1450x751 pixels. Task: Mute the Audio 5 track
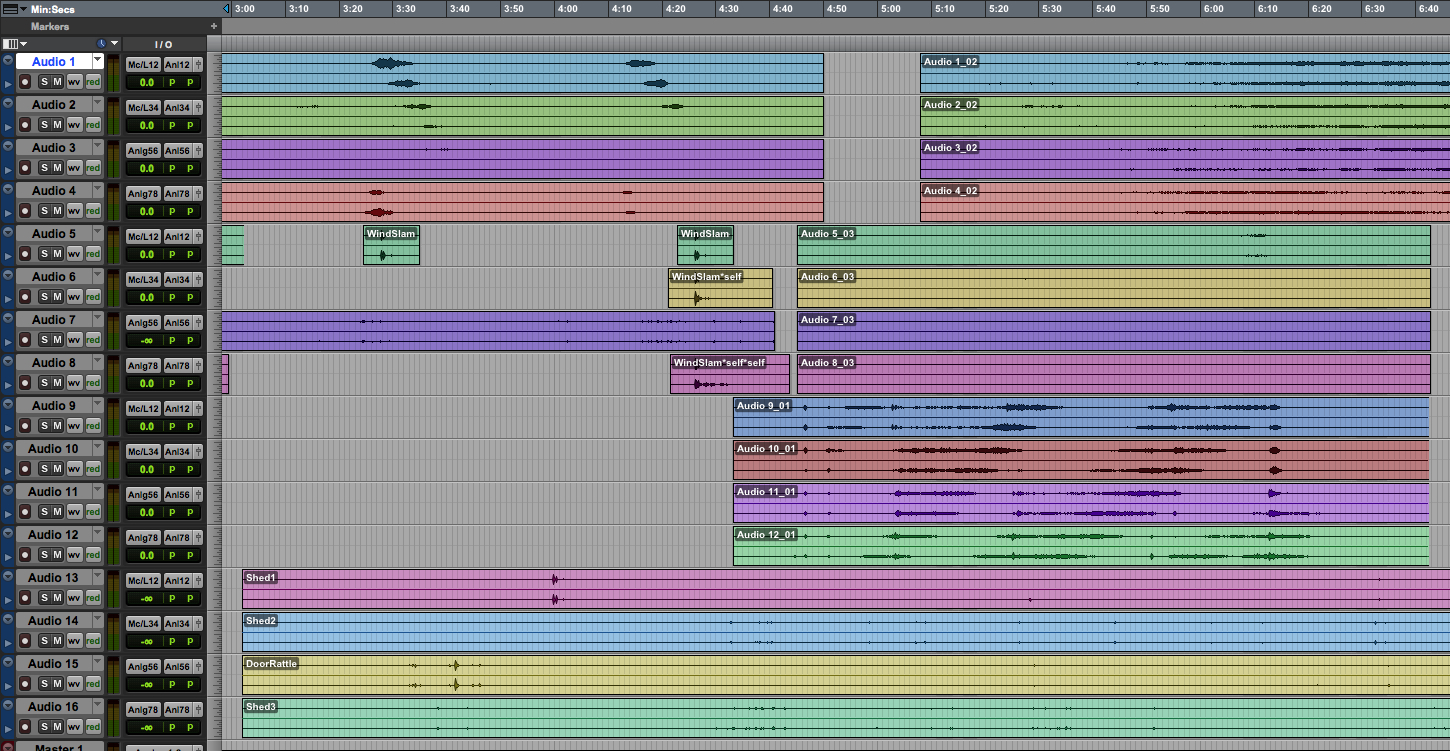(58, 254)
